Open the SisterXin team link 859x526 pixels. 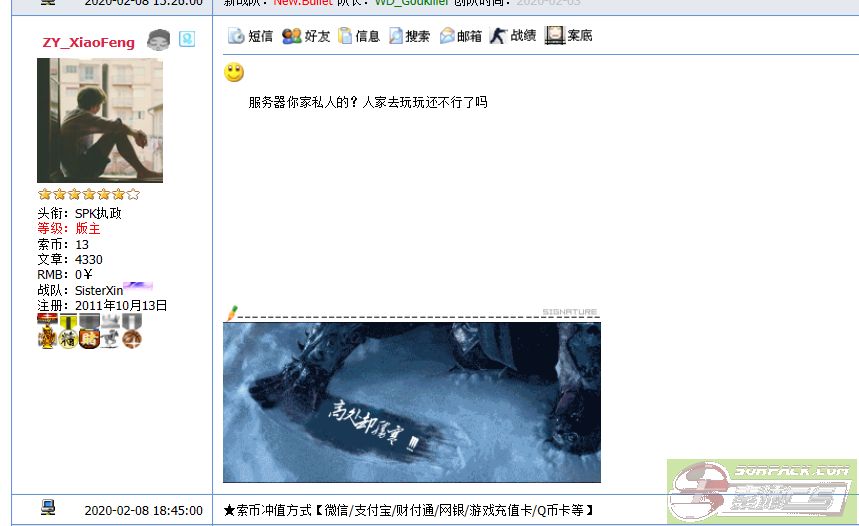click(99, 290)
